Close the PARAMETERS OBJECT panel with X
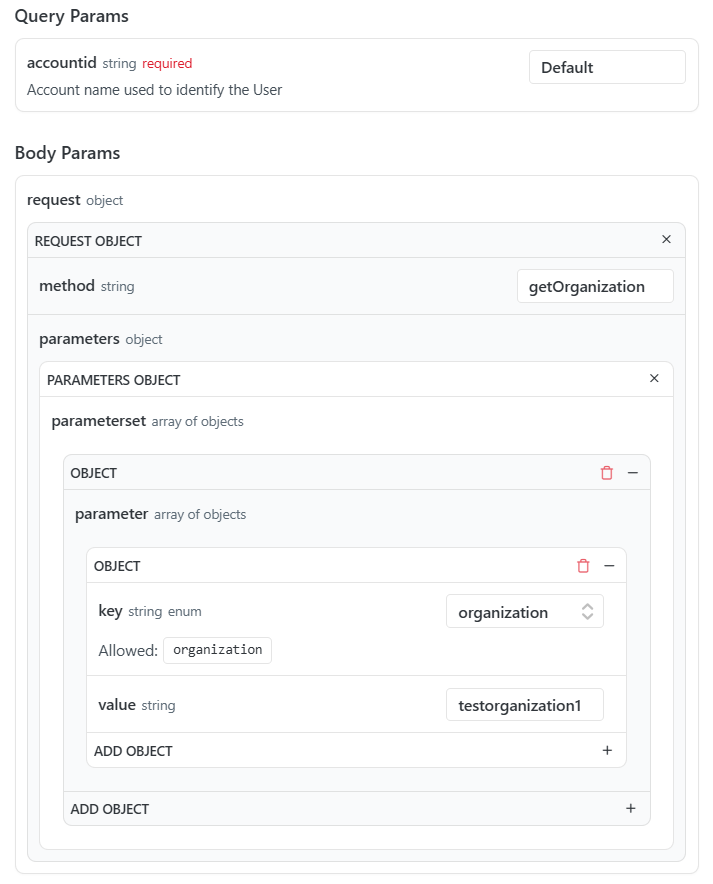The image size is (713, 884). [654, 378]
